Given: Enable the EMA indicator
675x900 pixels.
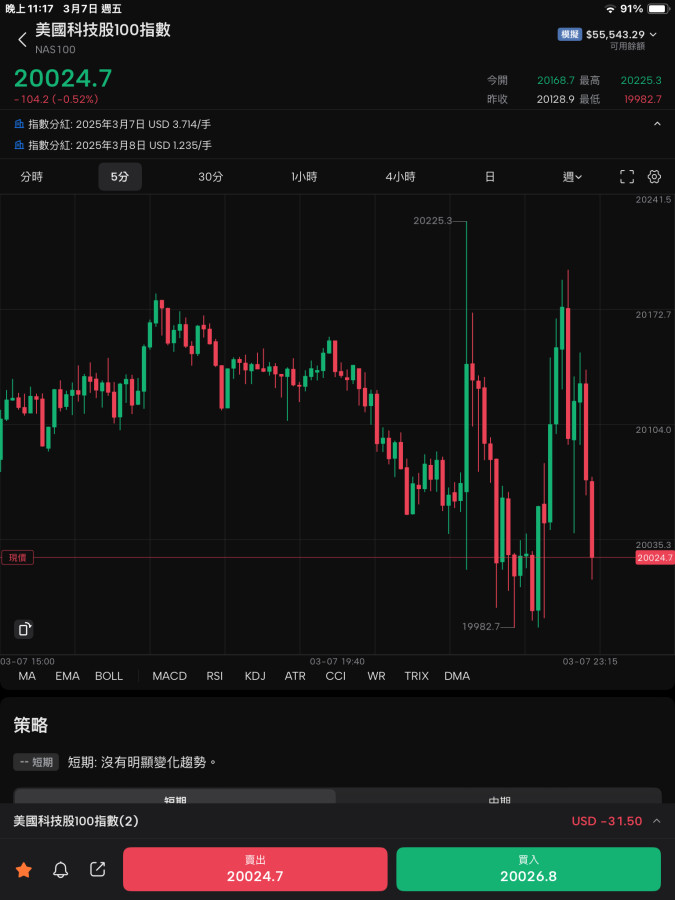Looking at the screenshot, I should 67,676.
